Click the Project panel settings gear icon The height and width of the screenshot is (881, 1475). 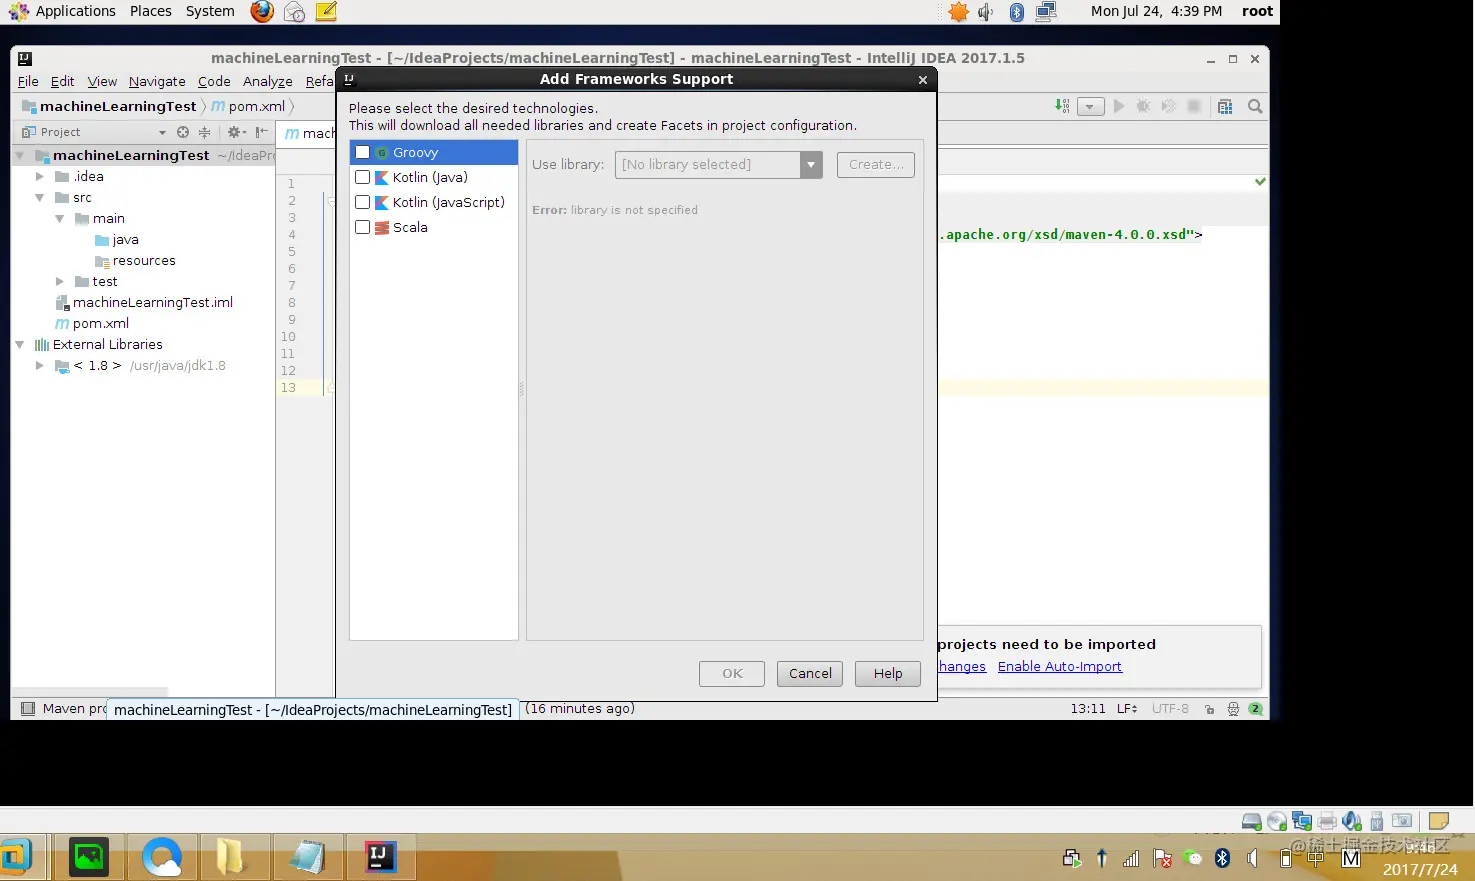click(235, 132)
